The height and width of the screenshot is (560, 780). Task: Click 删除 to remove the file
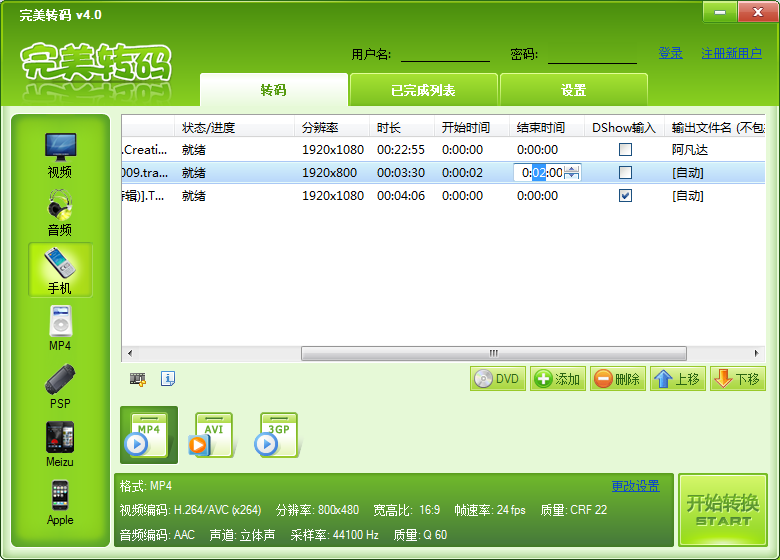[618, 379]
